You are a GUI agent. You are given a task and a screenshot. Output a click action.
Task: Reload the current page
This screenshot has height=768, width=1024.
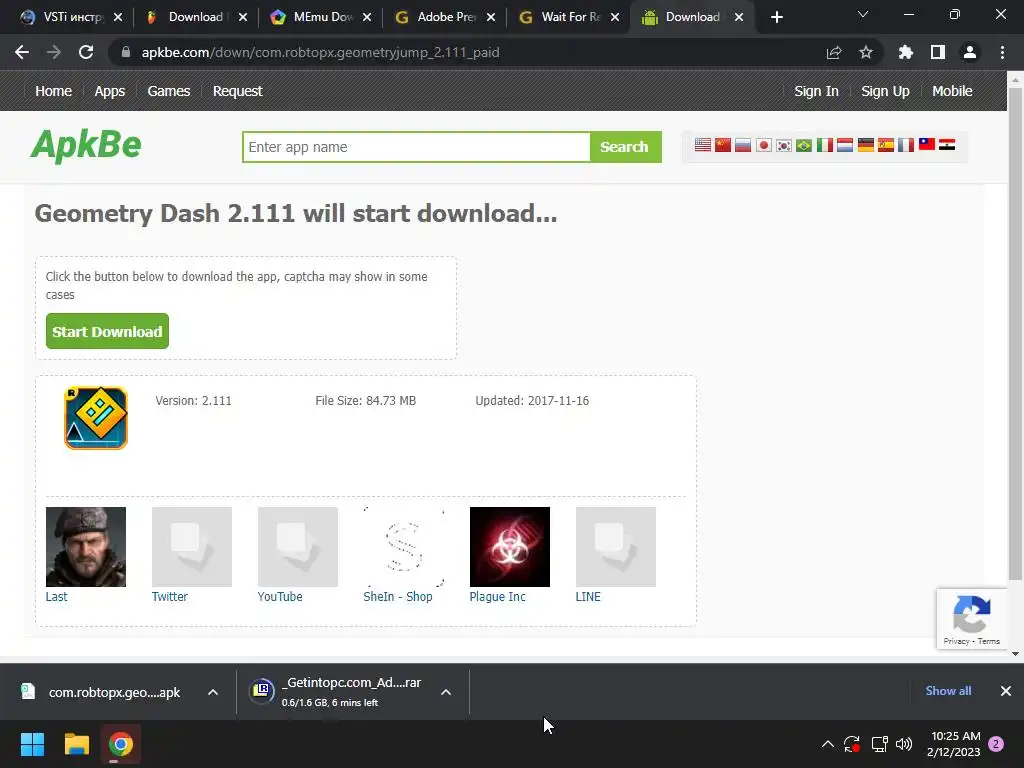[86, 52]
